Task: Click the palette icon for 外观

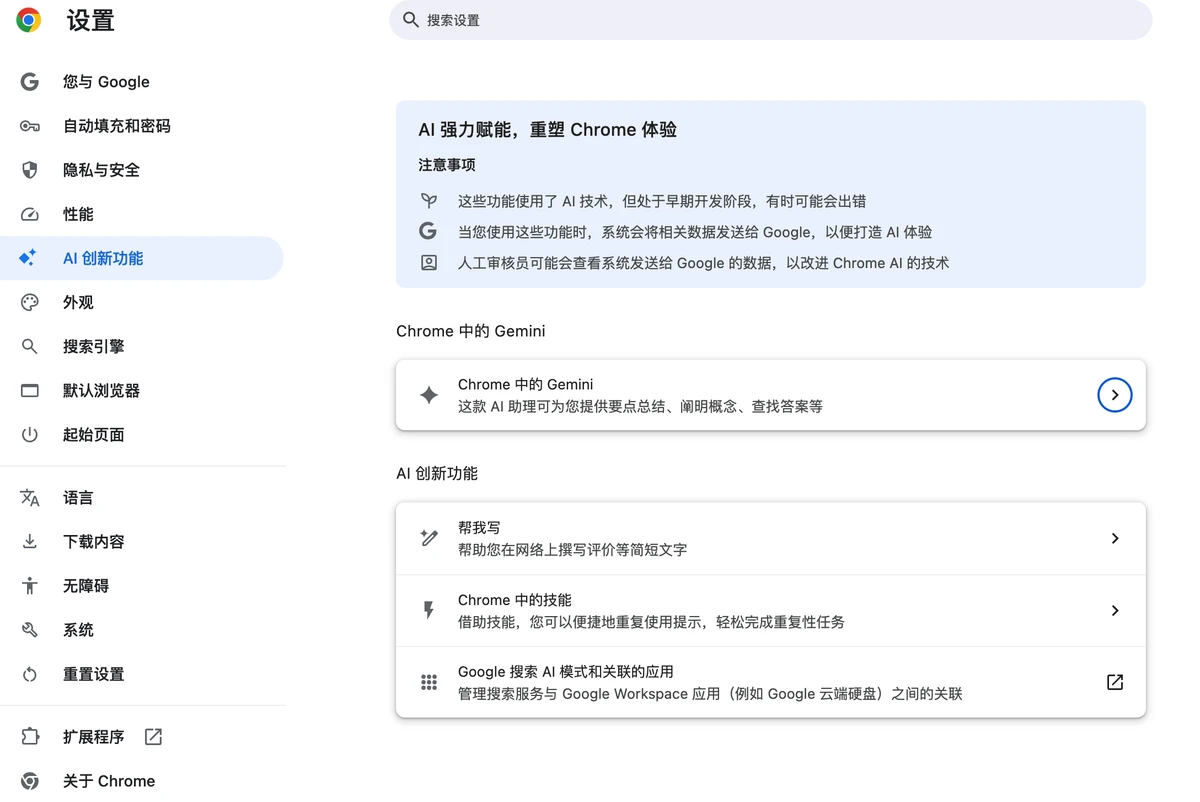Action: 30,302
